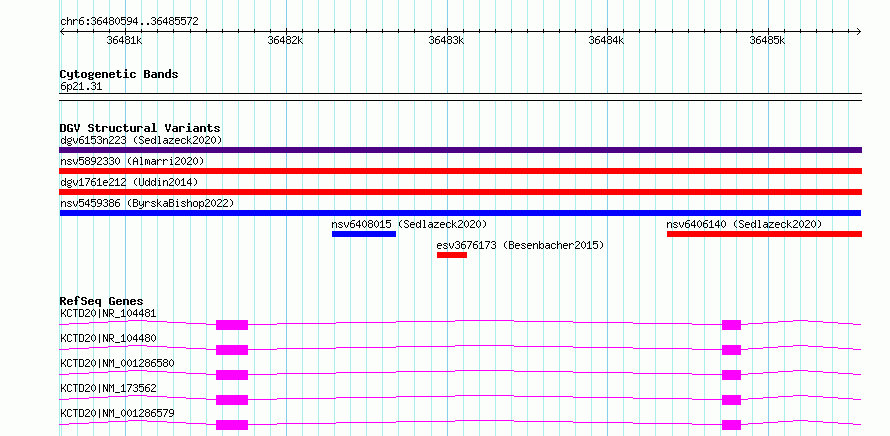Image resolution: width=890 pixels, height=436 pixels.
Task: Open KCTD20|NR_104481 transcript label
Action: point(108,313)
